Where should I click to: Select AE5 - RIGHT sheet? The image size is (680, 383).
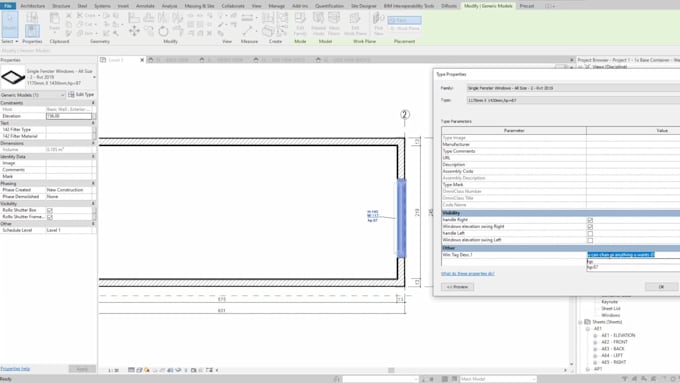pyautogui.click(x=614, y=362)
